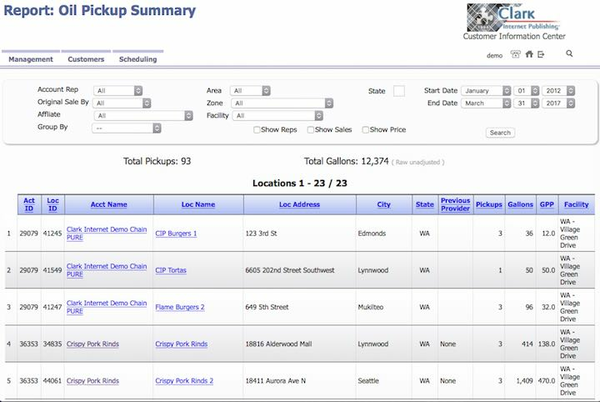Switch to the Customers tab
The image size is (600, 402).
(x=86, y=59)
